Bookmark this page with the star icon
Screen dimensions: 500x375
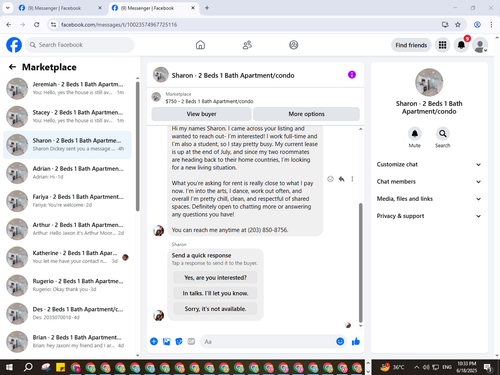click(x=458, y=24)
